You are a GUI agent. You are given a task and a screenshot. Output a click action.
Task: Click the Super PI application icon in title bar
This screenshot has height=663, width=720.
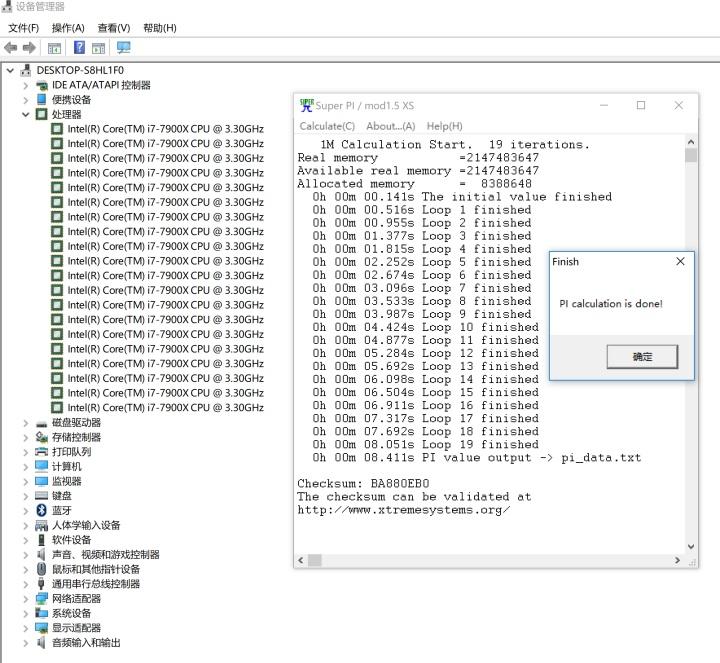tap(307, 105)
